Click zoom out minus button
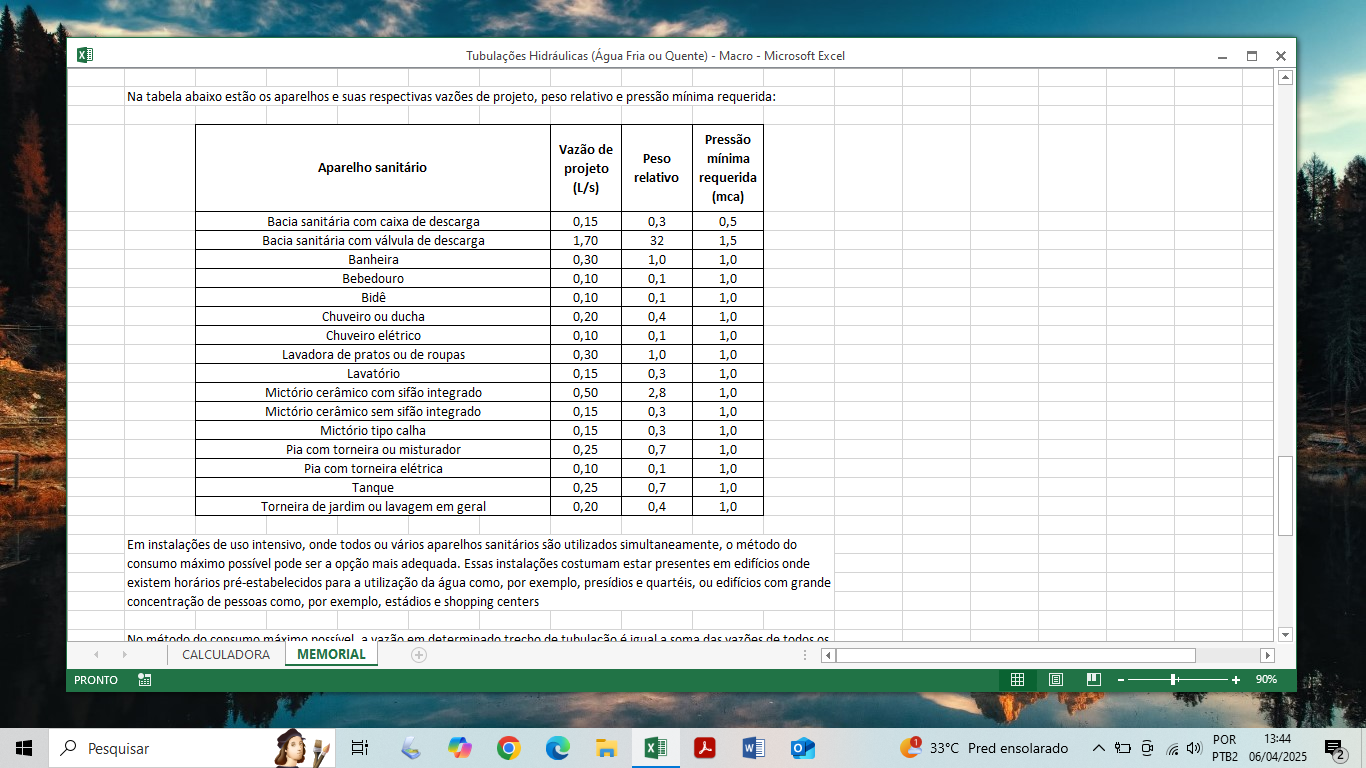The height and width of the screenshot is (768, 1366). [1121, 680]
